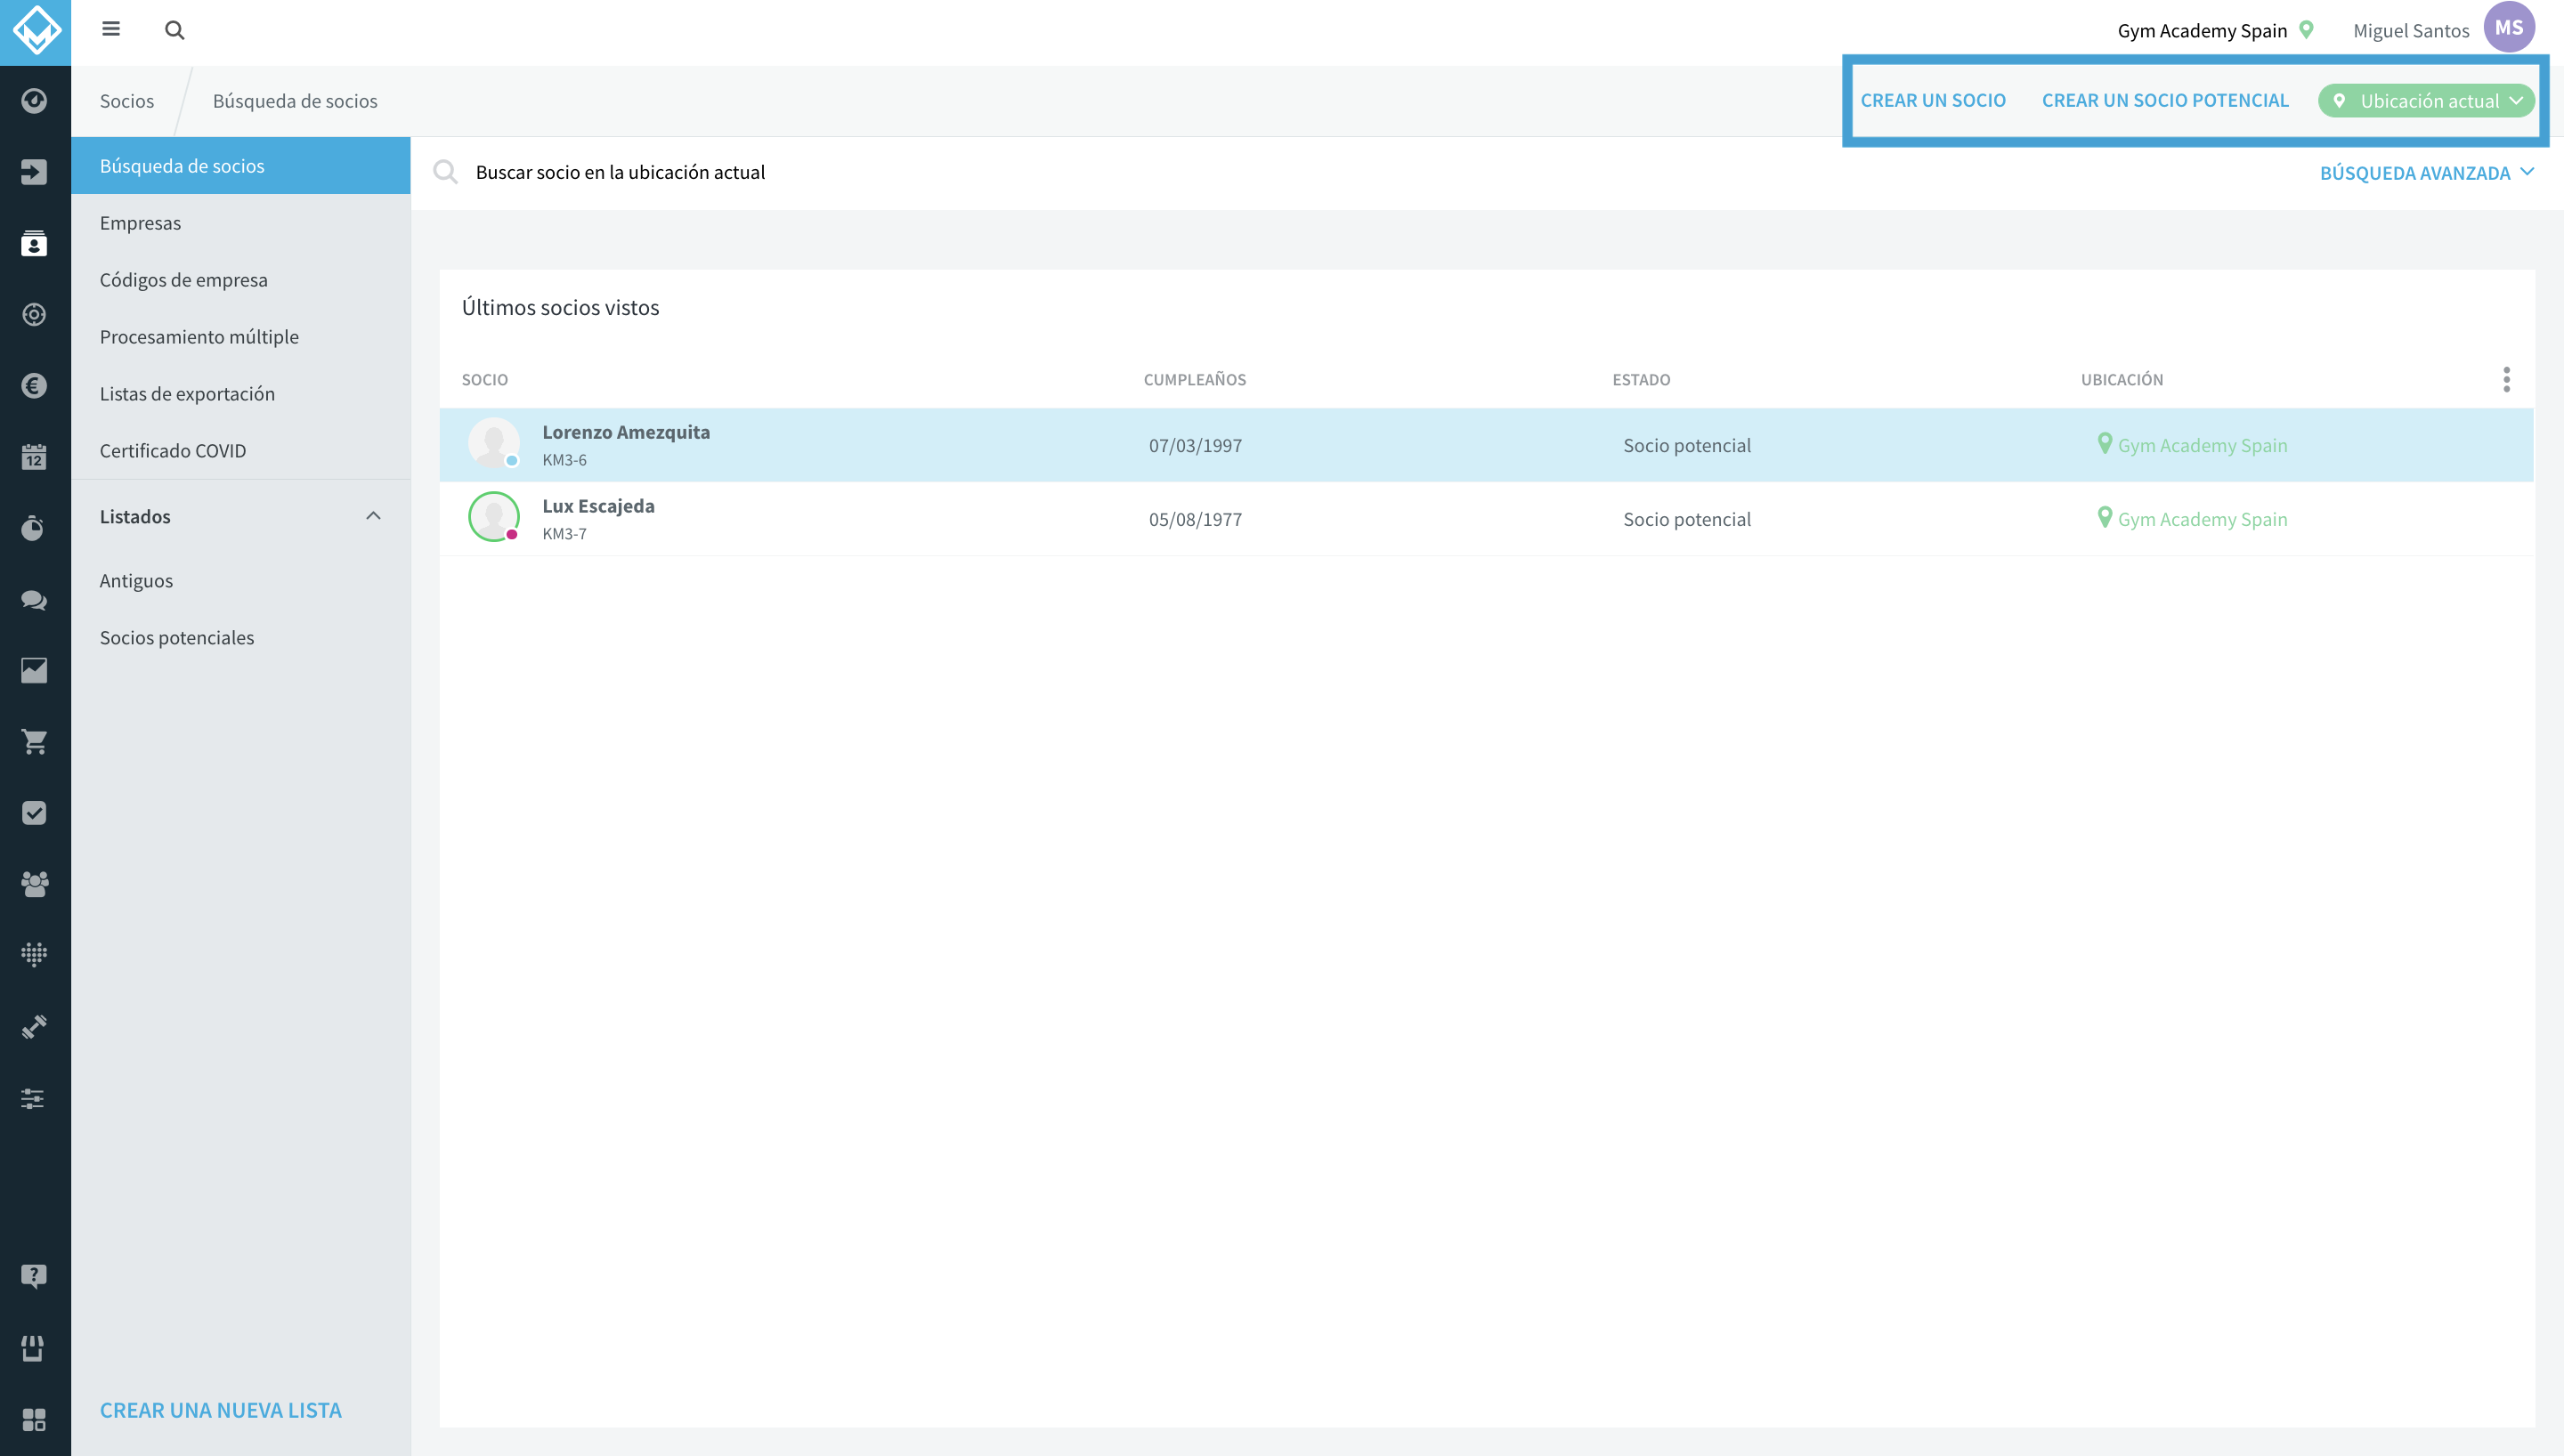This screenshot has width=2564, height=1456.
Task: Collapse the Listados section
Action: pyautogui.click(x=373, y=516)
